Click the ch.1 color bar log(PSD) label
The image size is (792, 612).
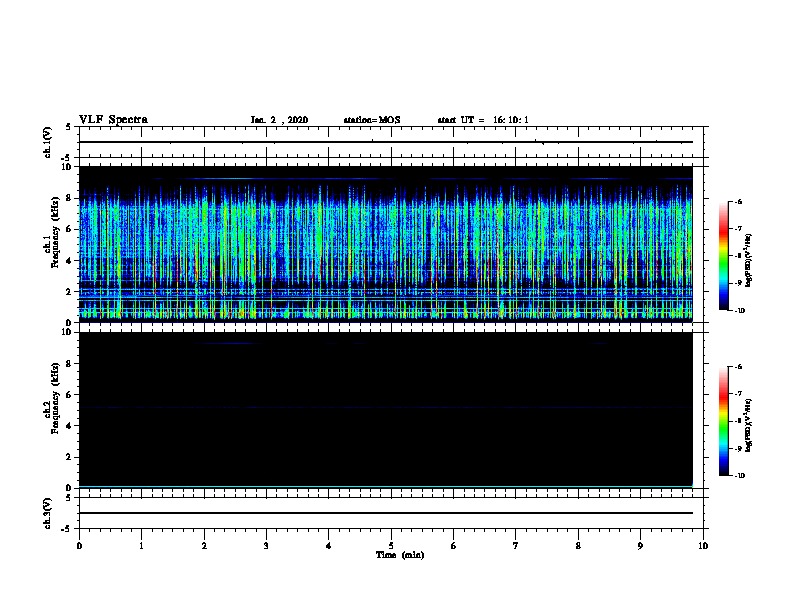tap(748, 261)
